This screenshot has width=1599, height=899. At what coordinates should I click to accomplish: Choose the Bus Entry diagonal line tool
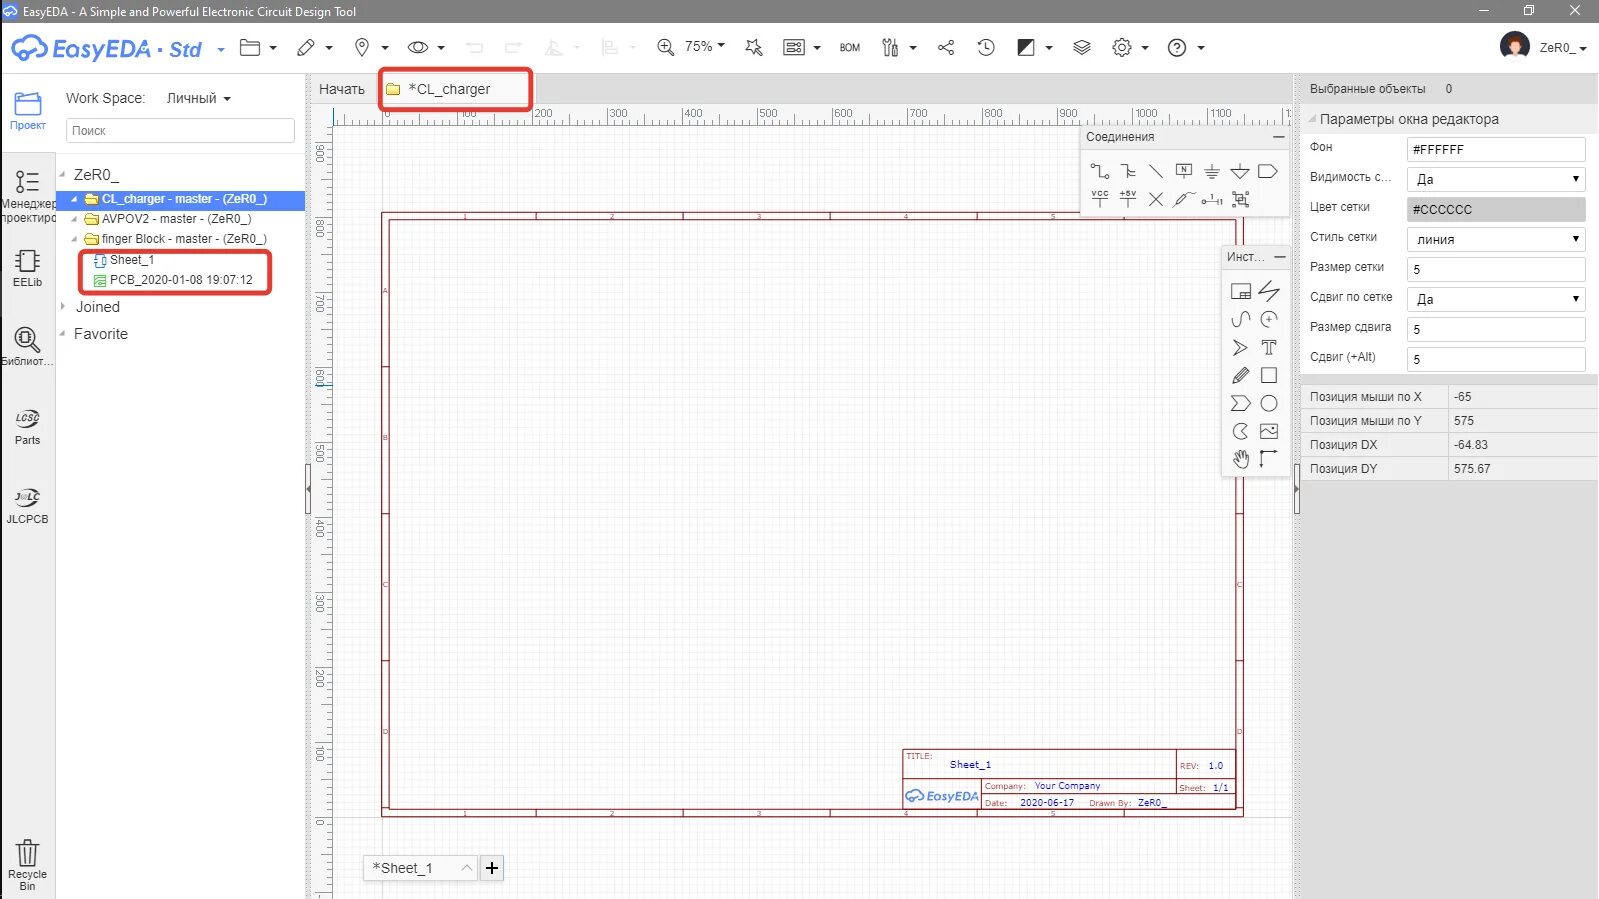click(1156, 171)
